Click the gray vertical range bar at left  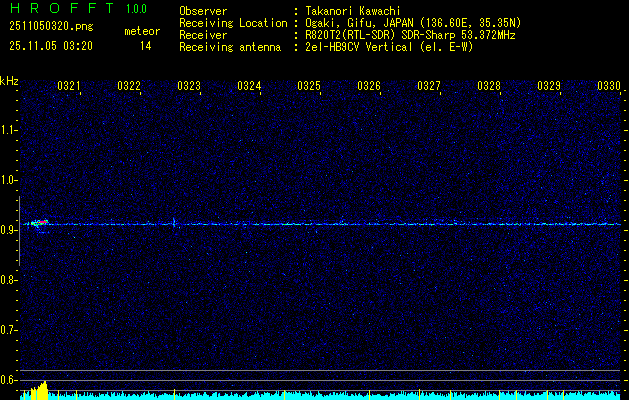[x=19, y=231]
